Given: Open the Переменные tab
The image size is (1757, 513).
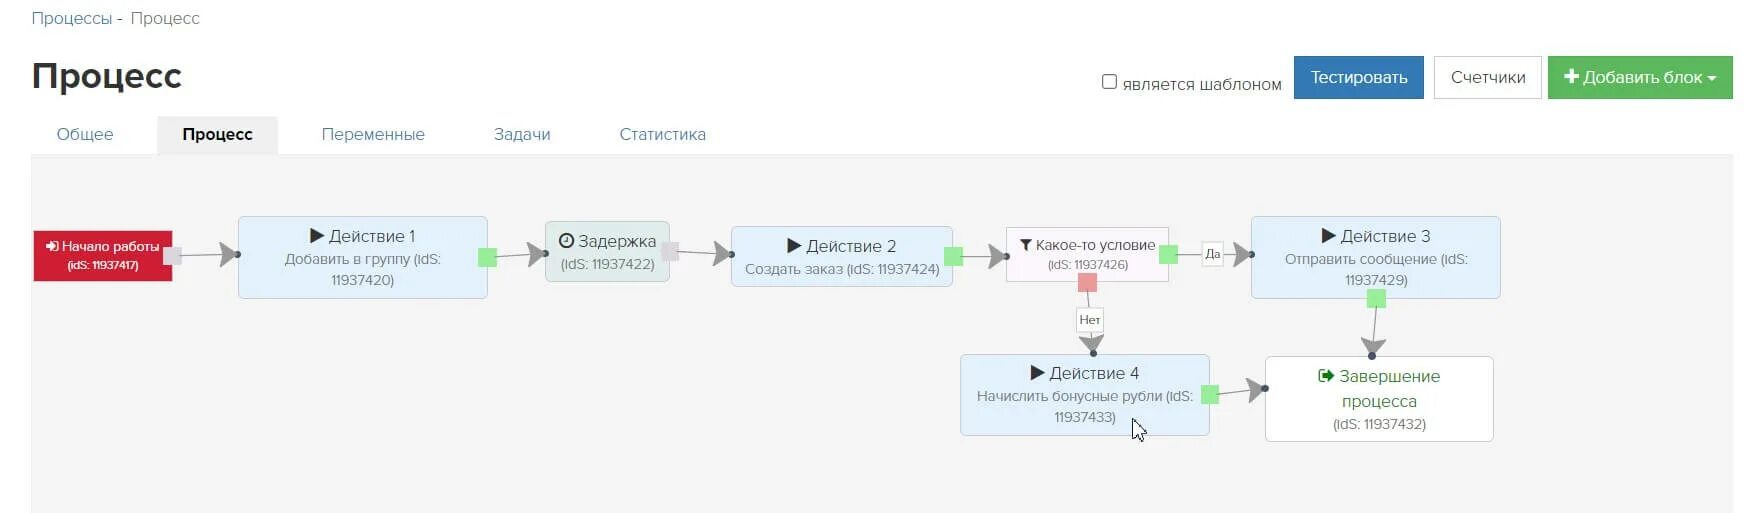Looking at the screenshot, I should (x=373, y=134).
